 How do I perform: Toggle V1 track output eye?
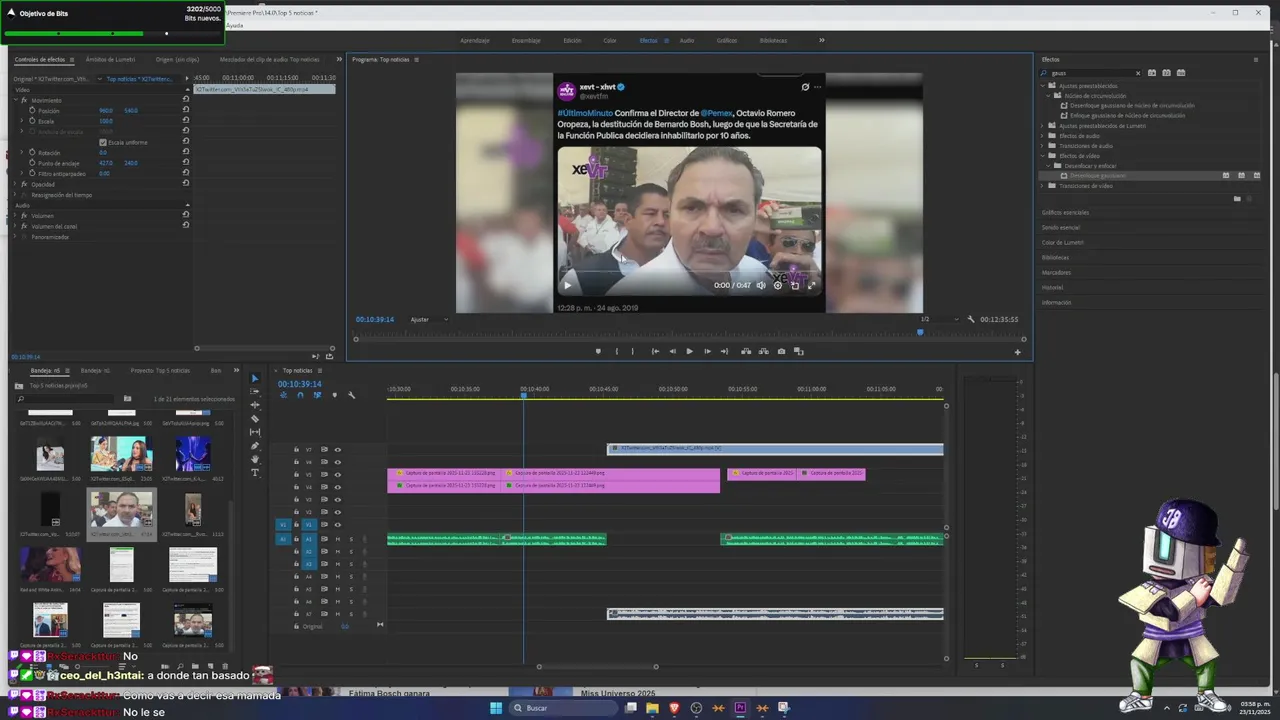click(x=337, y=524)
